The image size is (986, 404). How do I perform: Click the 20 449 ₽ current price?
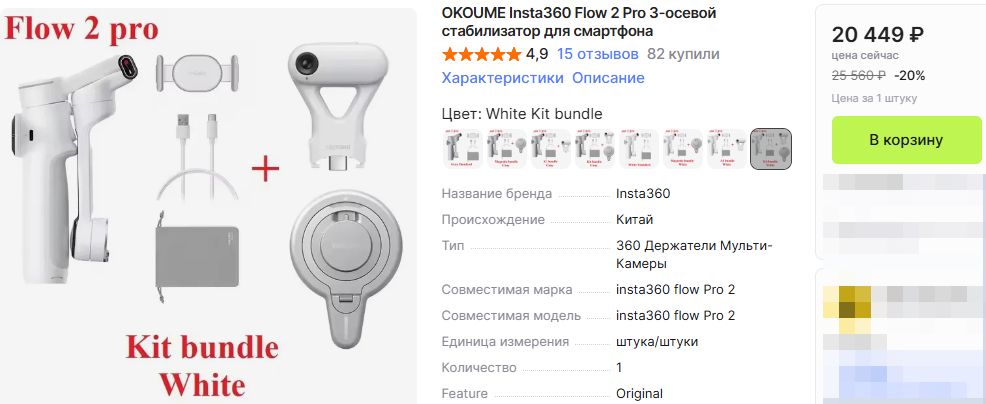coord(878,34)
